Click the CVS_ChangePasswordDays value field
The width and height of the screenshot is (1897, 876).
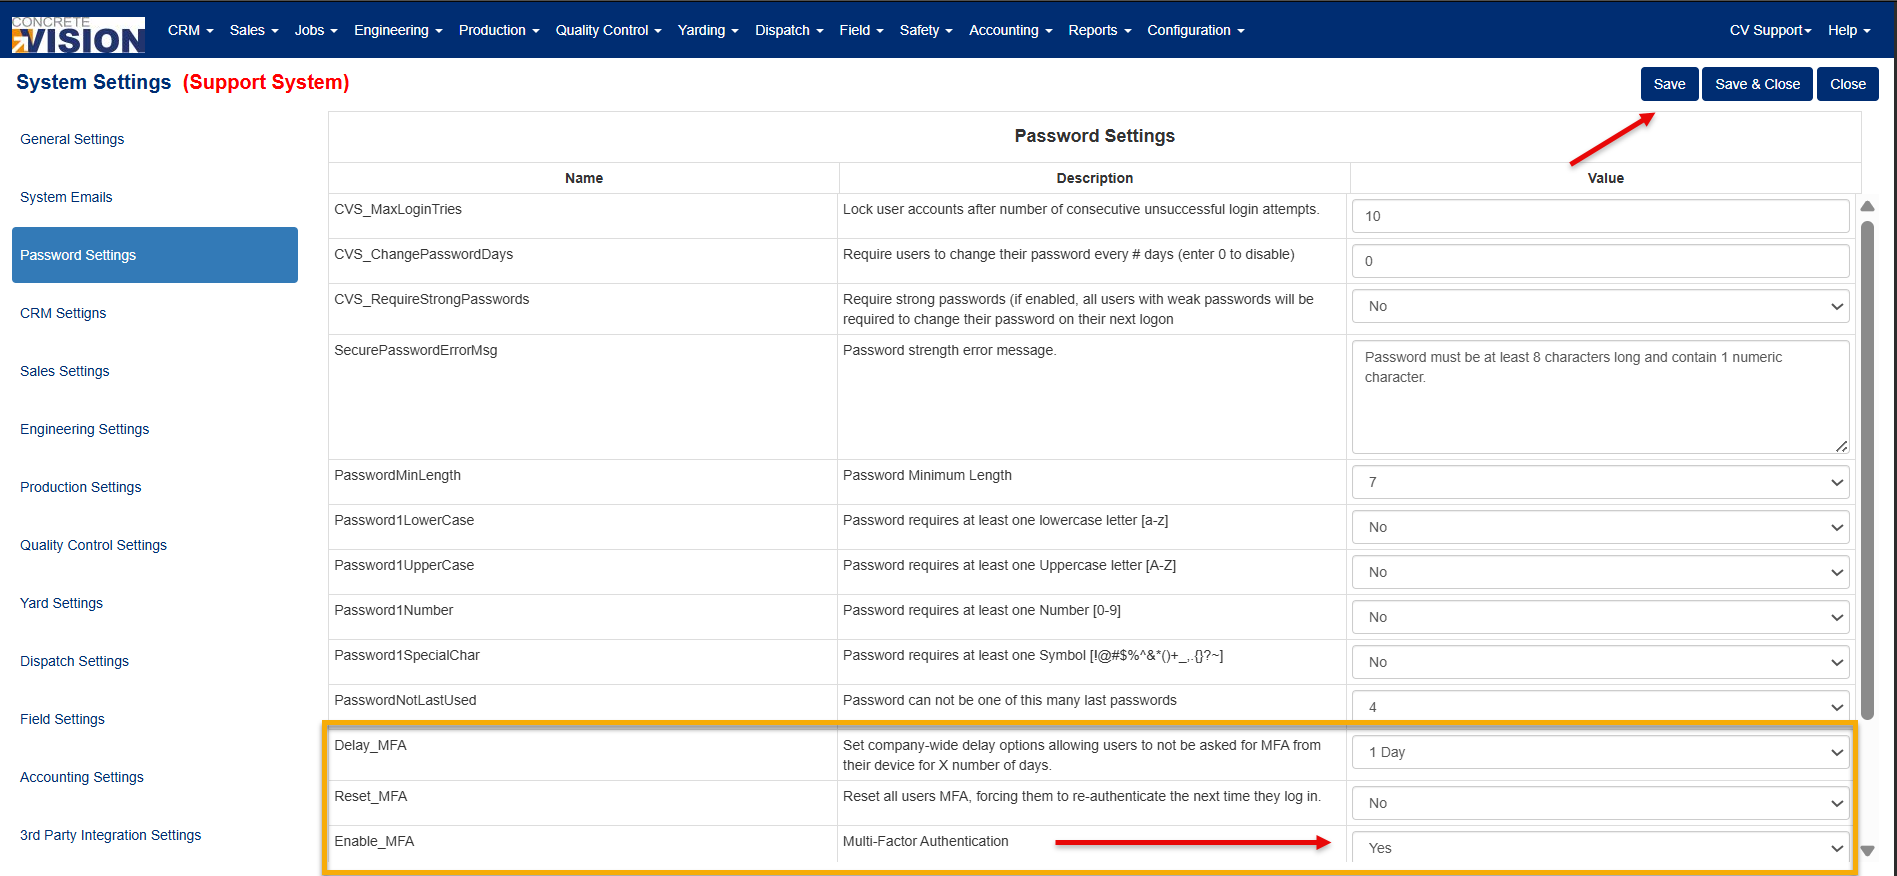(x=1600, y=261)
